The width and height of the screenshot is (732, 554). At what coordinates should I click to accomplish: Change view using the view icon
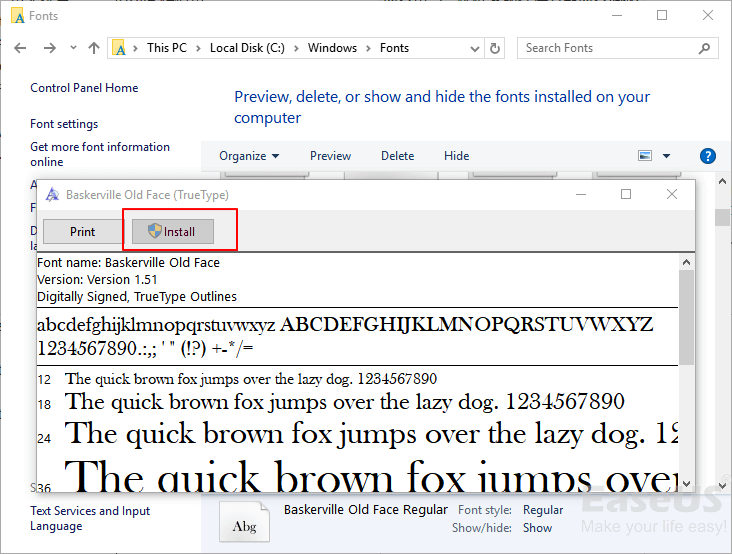coord(645,156)
